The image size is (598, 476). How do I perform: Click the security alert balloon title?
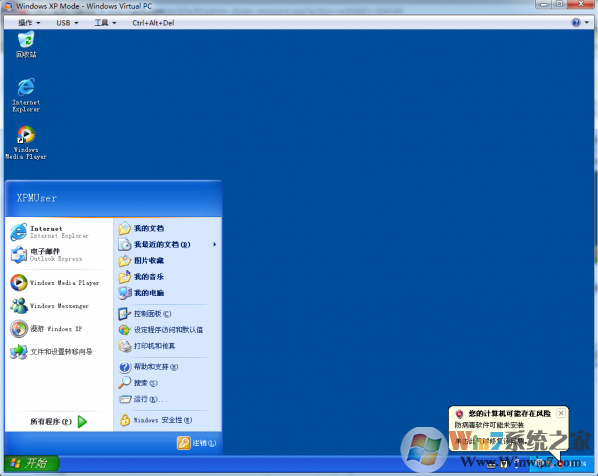(510, 413)
